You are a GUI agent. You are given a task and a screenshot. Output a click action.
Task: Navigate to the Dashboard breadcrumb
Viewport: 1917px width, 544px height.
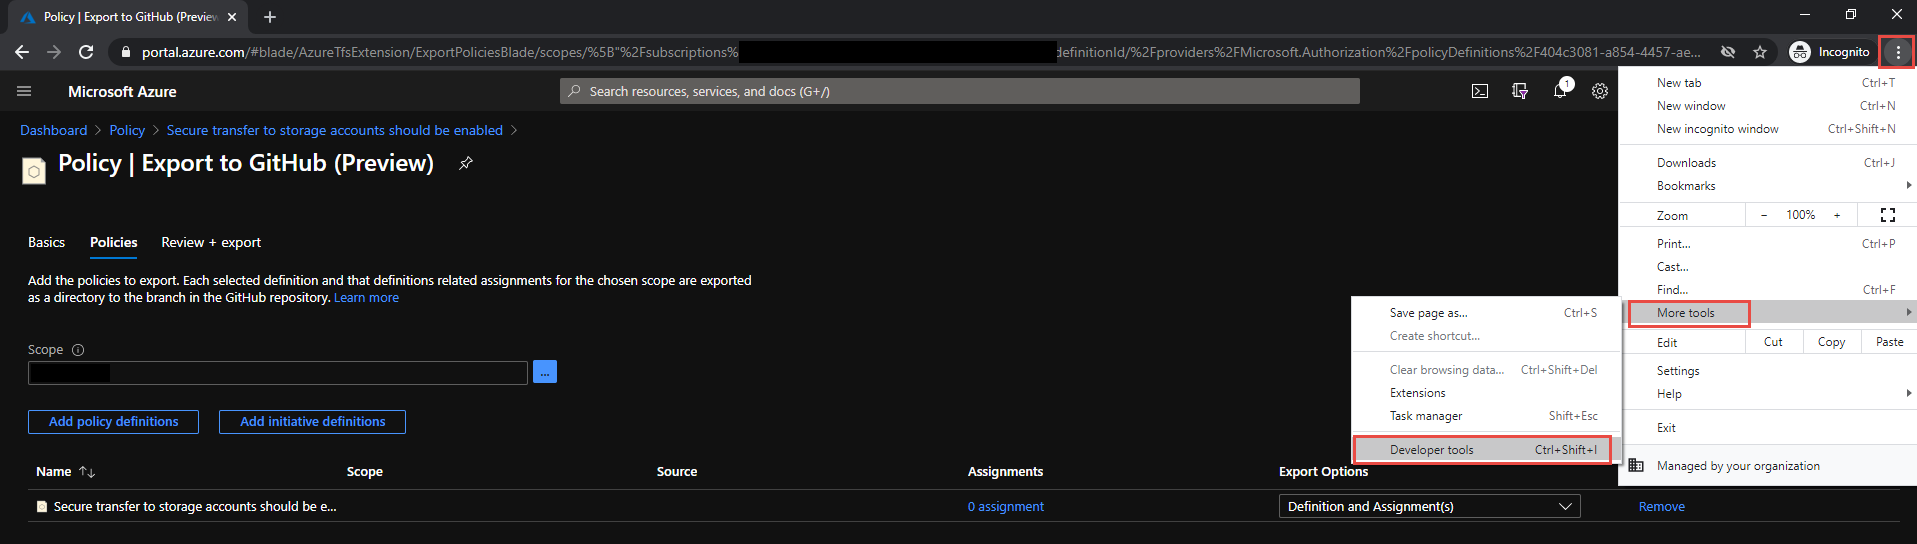pyautogui.click(x=54, y=131)
